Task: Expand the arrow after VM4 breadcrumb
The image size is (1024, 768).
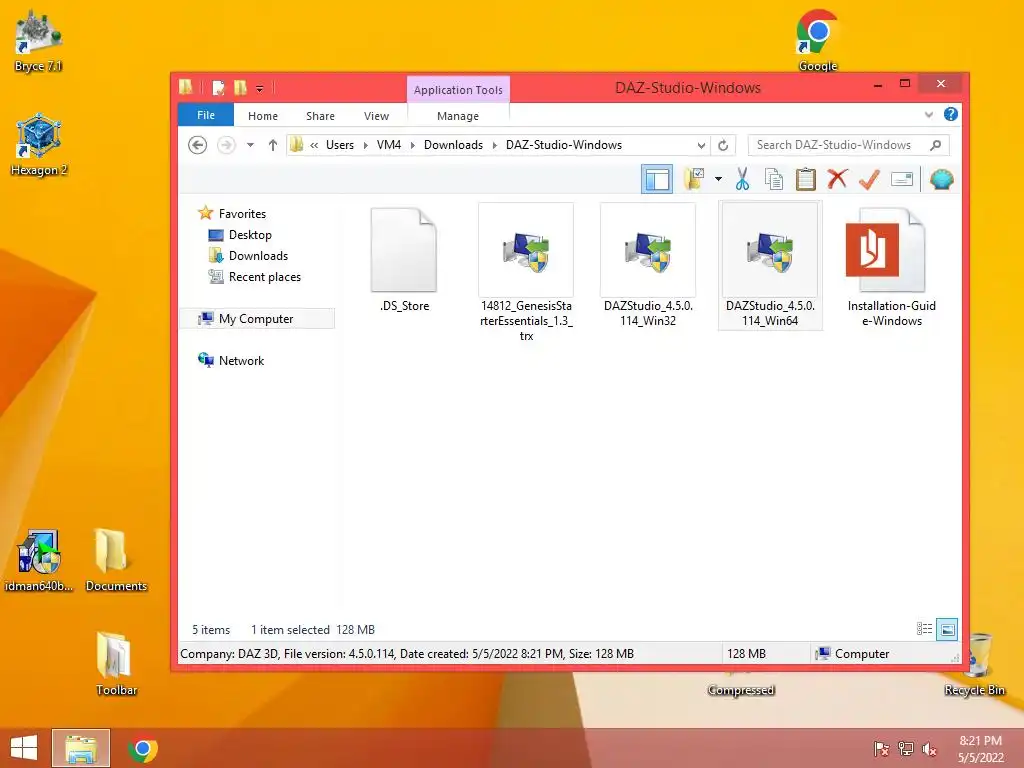Action: click(412, 145)
